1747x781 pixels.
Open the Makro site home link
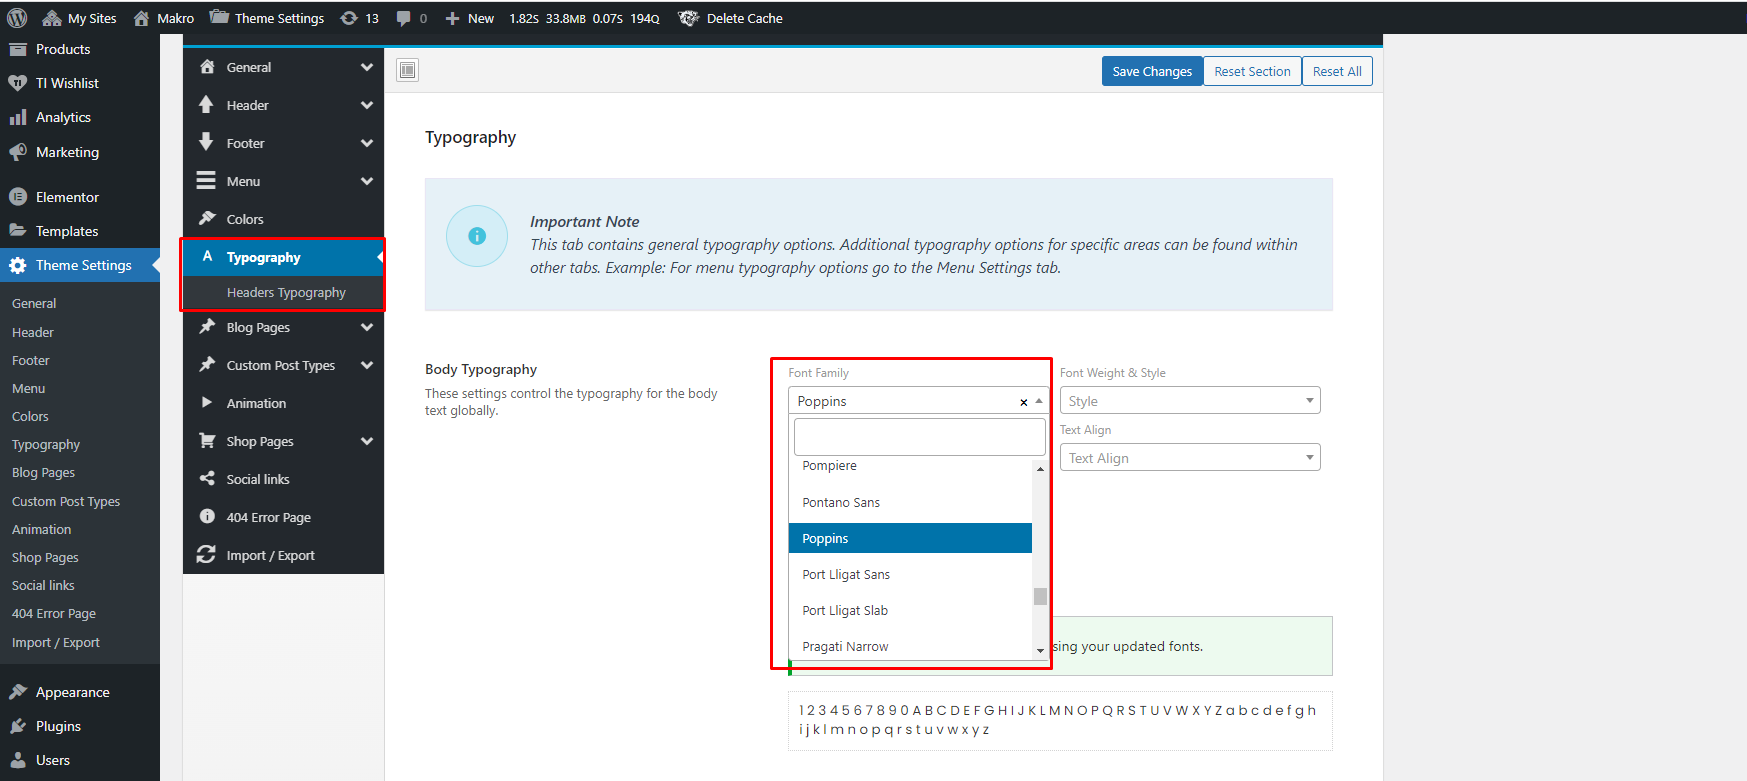pyautogui.click(x=164, y=18)
